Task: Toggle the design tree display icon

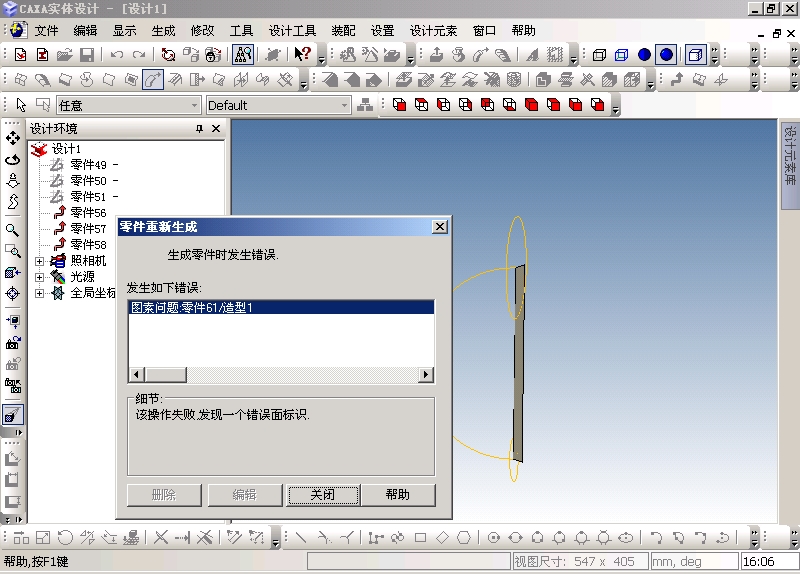Action: point(243,55)
